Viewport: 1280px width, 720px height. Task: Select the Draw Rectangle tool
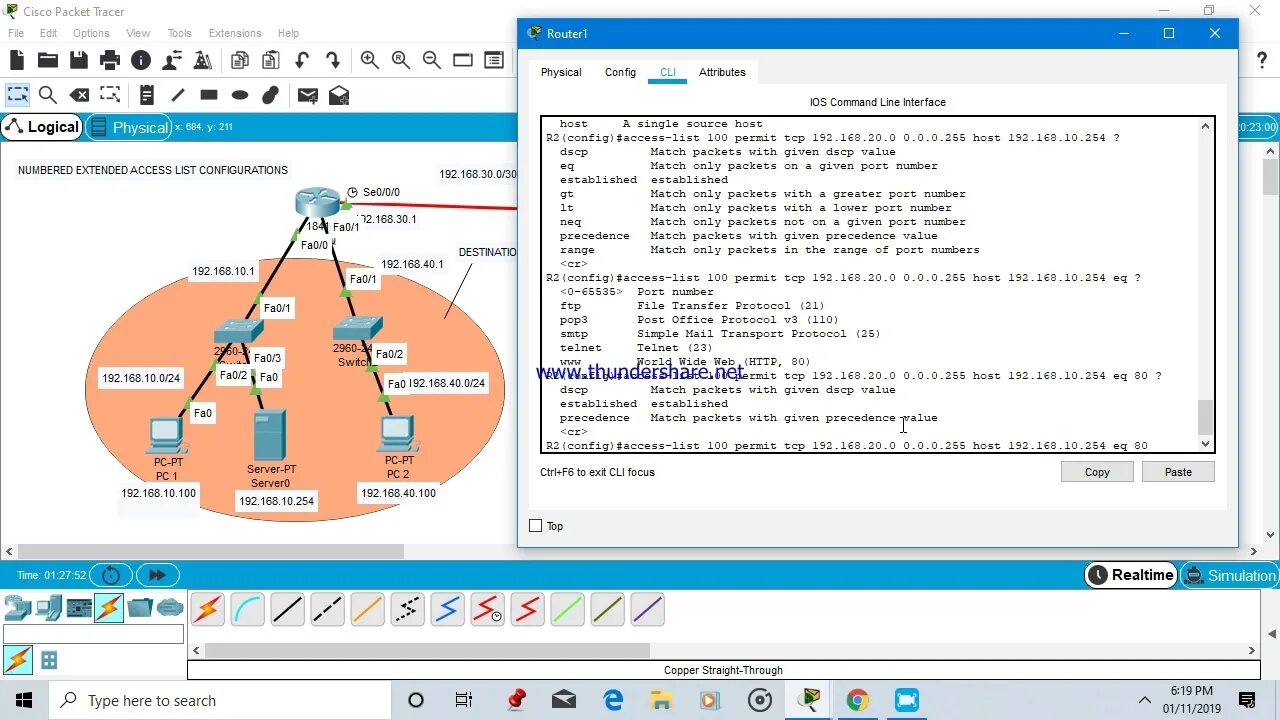point(209,95)
